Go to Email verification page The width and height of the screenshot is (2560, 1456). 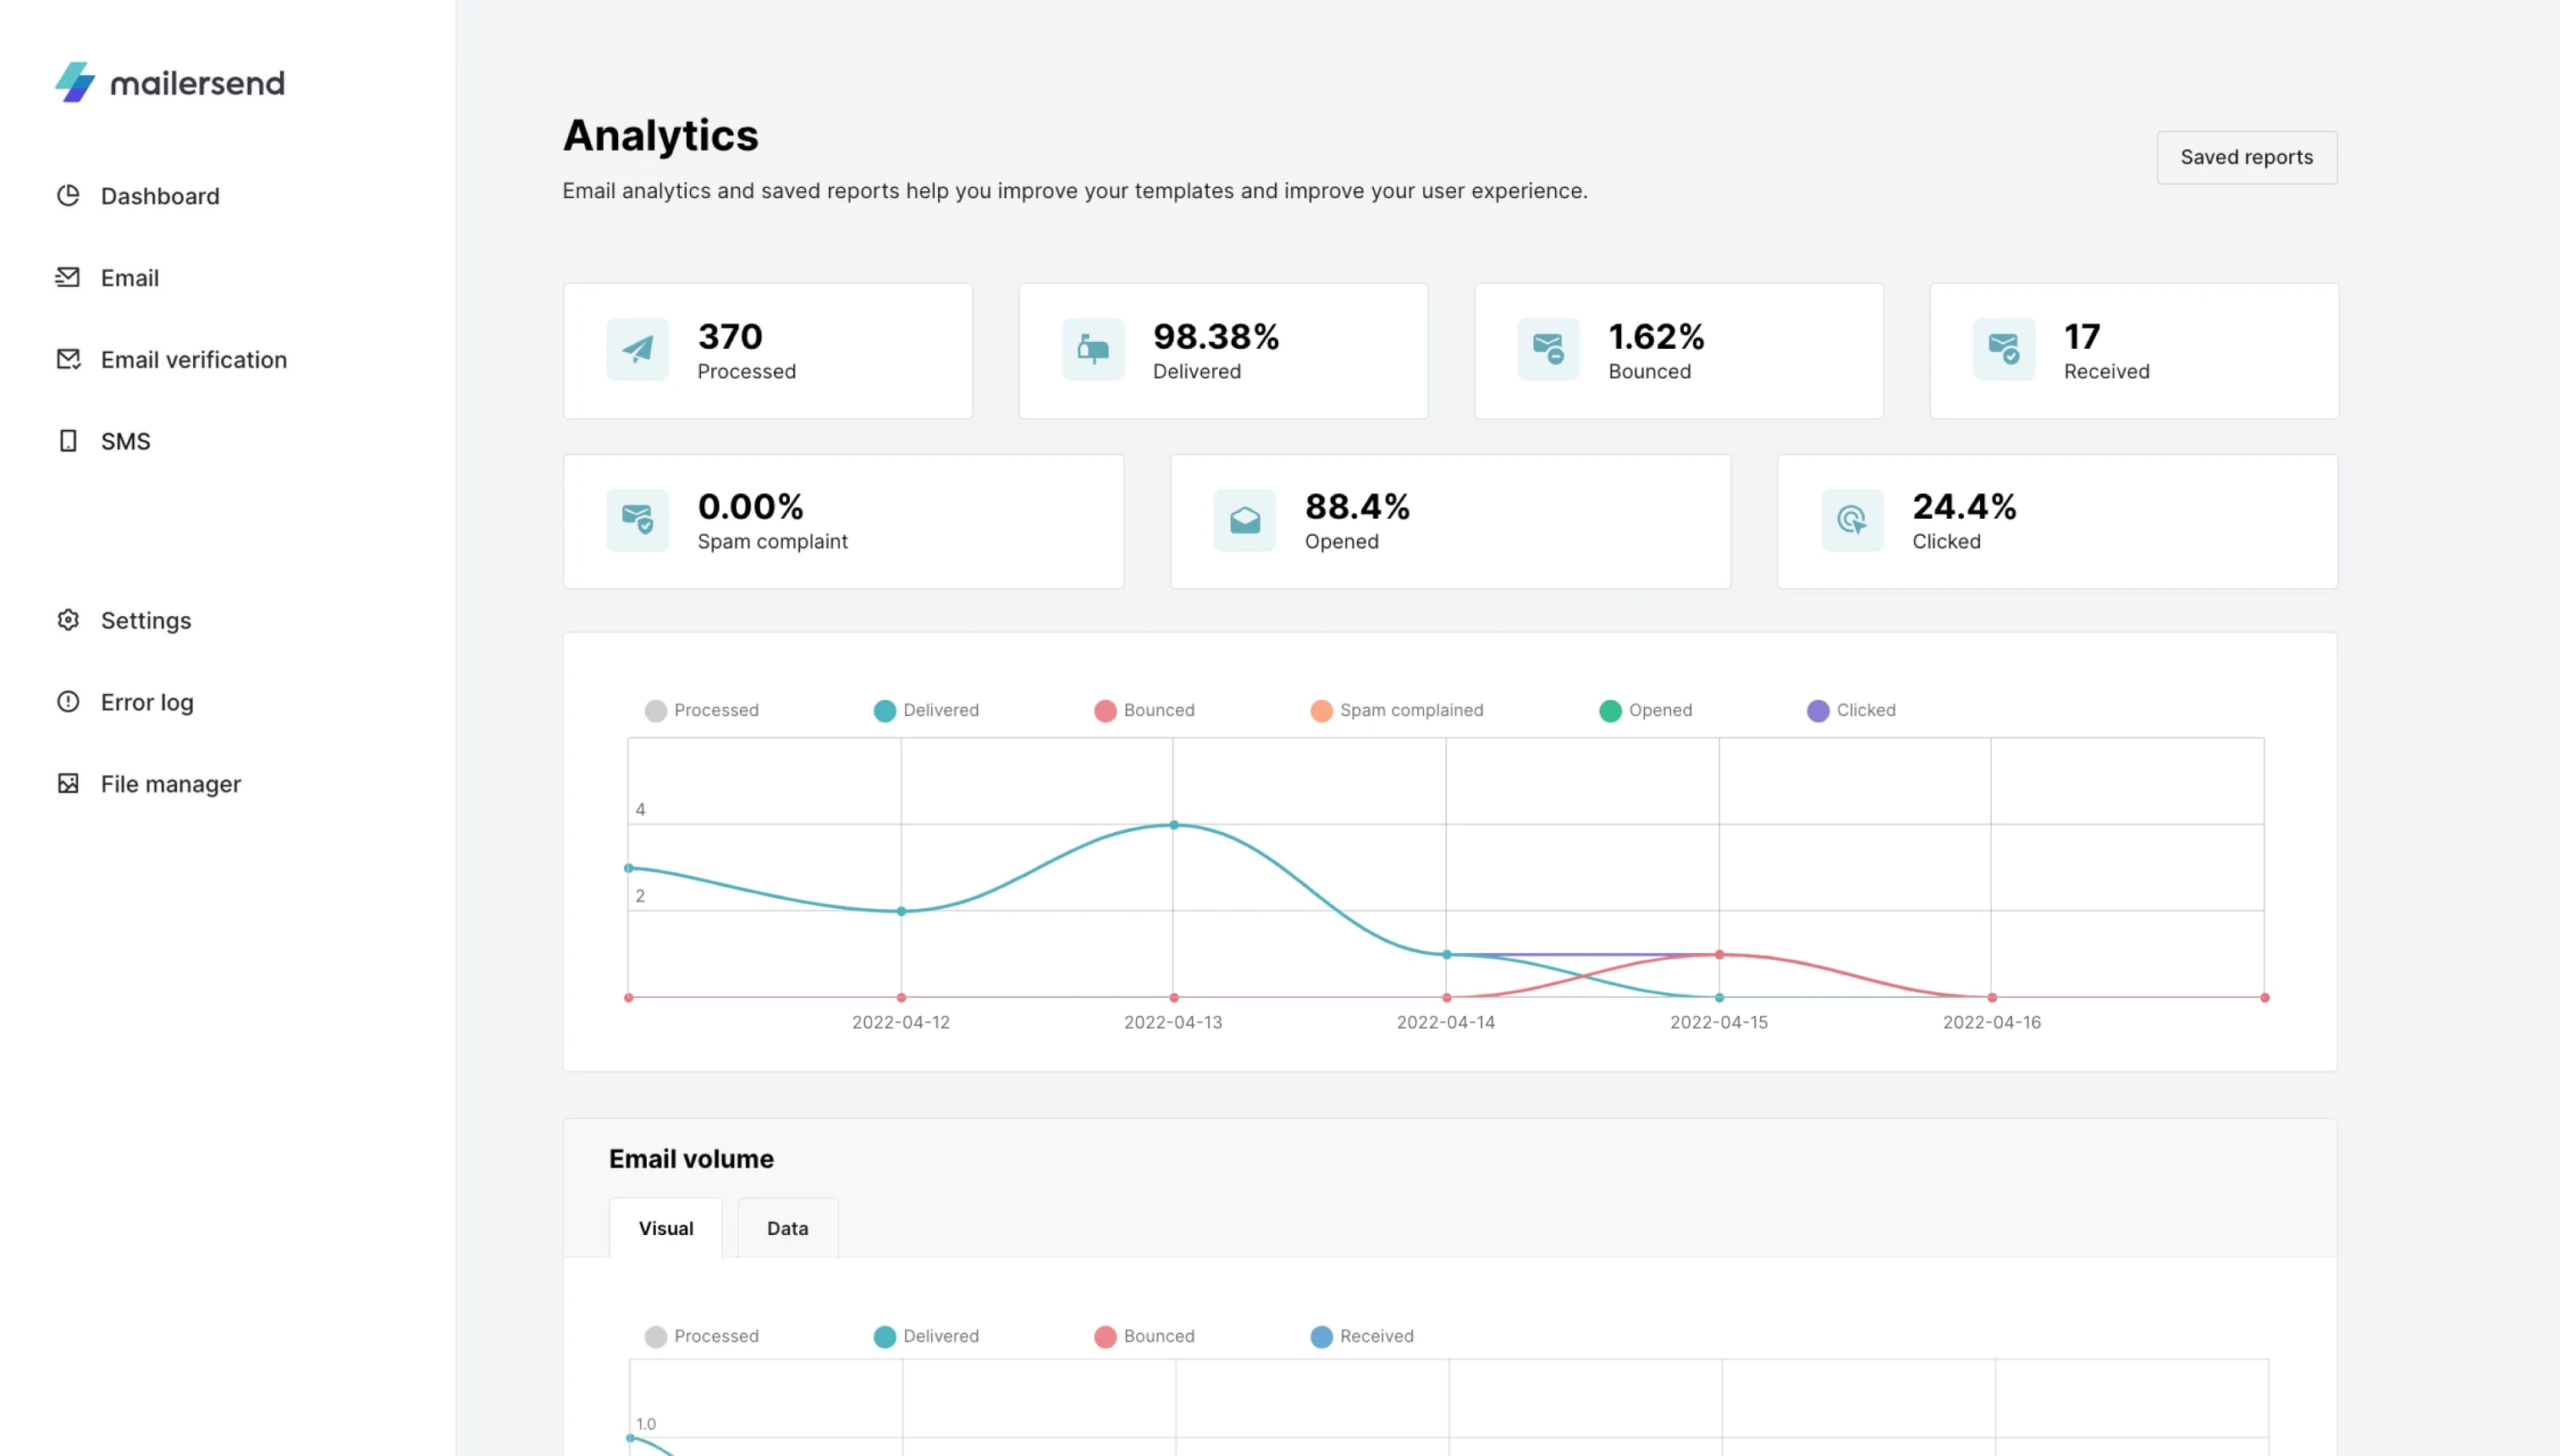coord(171,360)
